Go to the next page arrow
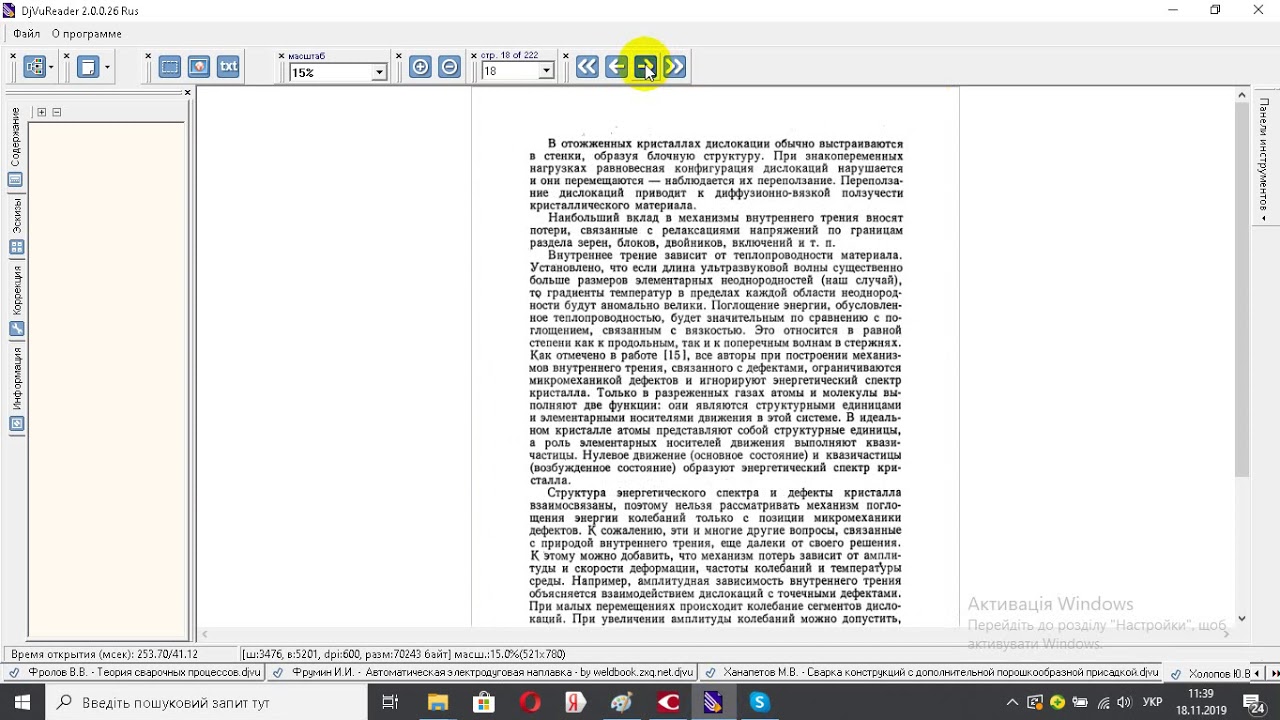 (645, 67)
